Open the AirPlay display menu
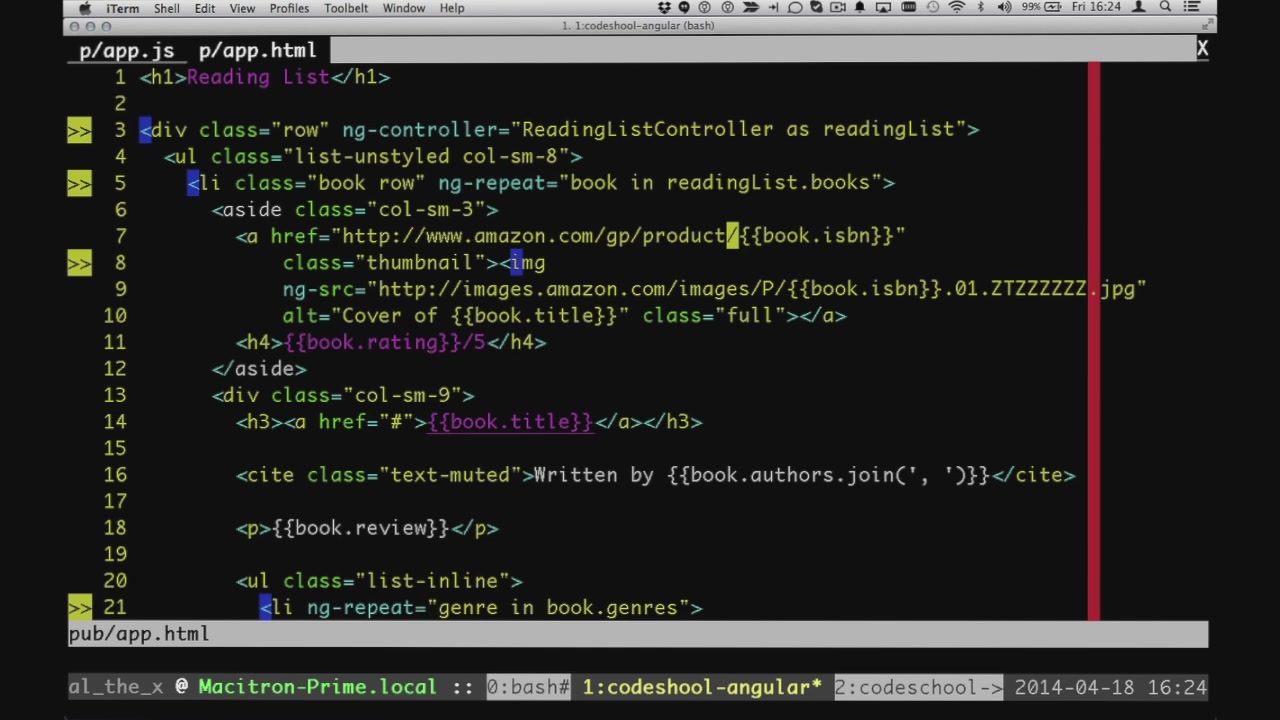 click(x=883, y=8)
